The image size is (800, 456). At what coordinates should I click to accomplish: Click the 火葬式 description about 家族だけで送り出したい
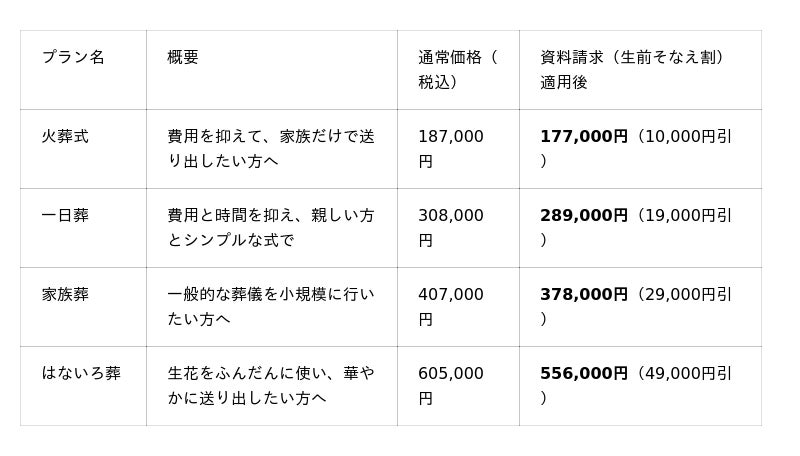pyautogui.click(x=271, y=148)
